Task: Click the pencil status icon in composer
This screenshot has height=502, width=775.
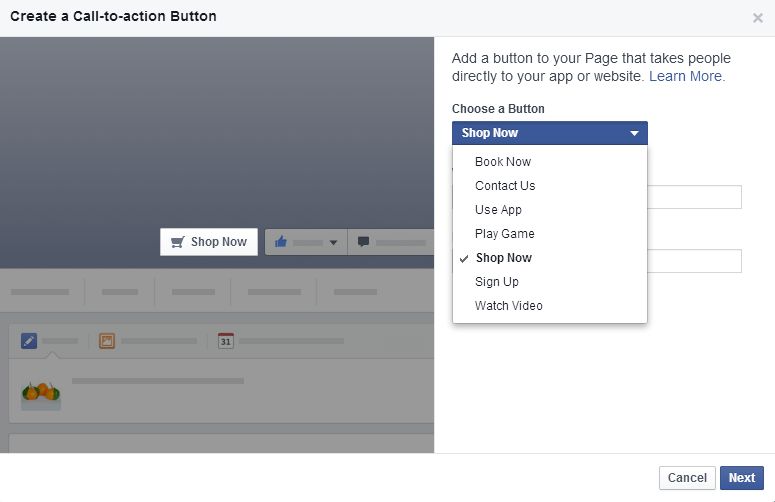Action: (x=29, y=341)
